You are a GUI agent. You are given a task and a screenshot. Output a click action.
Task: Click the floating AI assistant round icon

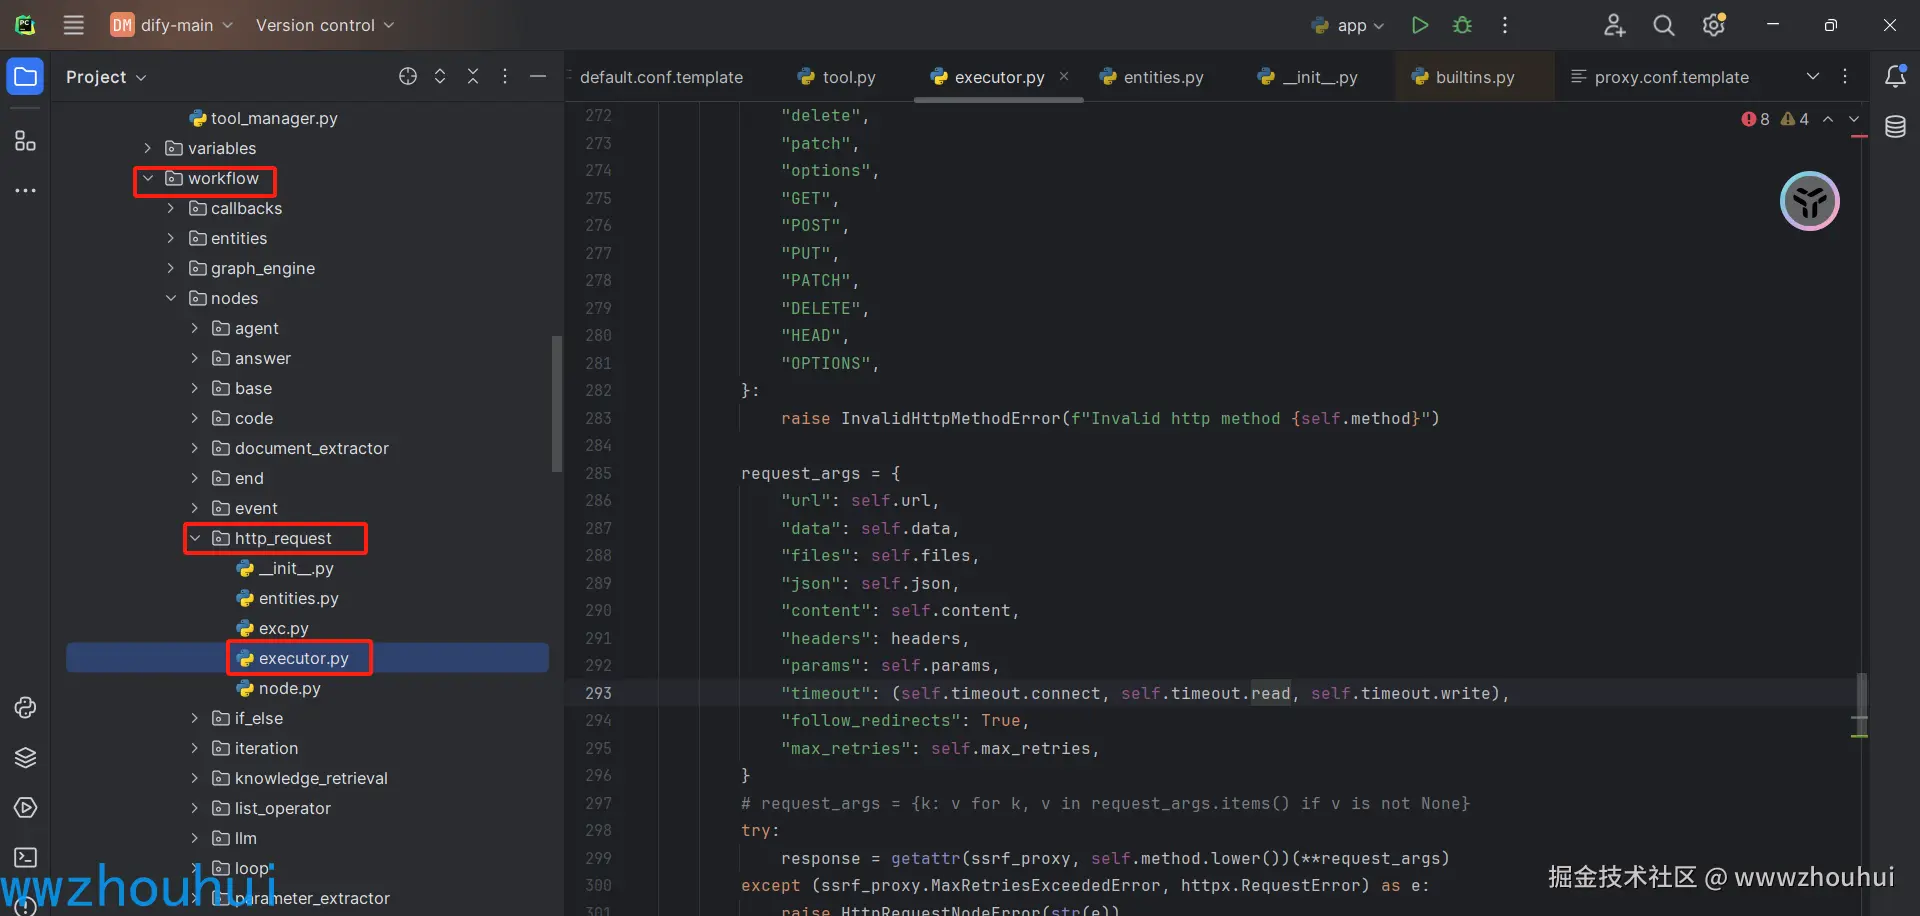[1809, 201]
